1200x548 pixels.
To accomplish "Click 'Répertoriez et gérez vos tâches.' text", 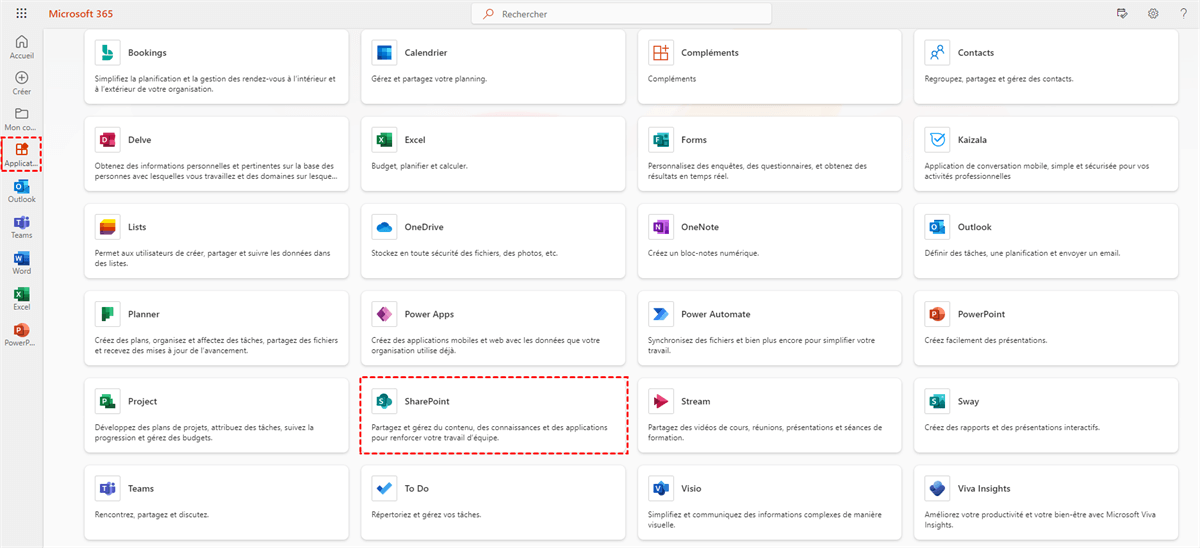I will (426, 515).
